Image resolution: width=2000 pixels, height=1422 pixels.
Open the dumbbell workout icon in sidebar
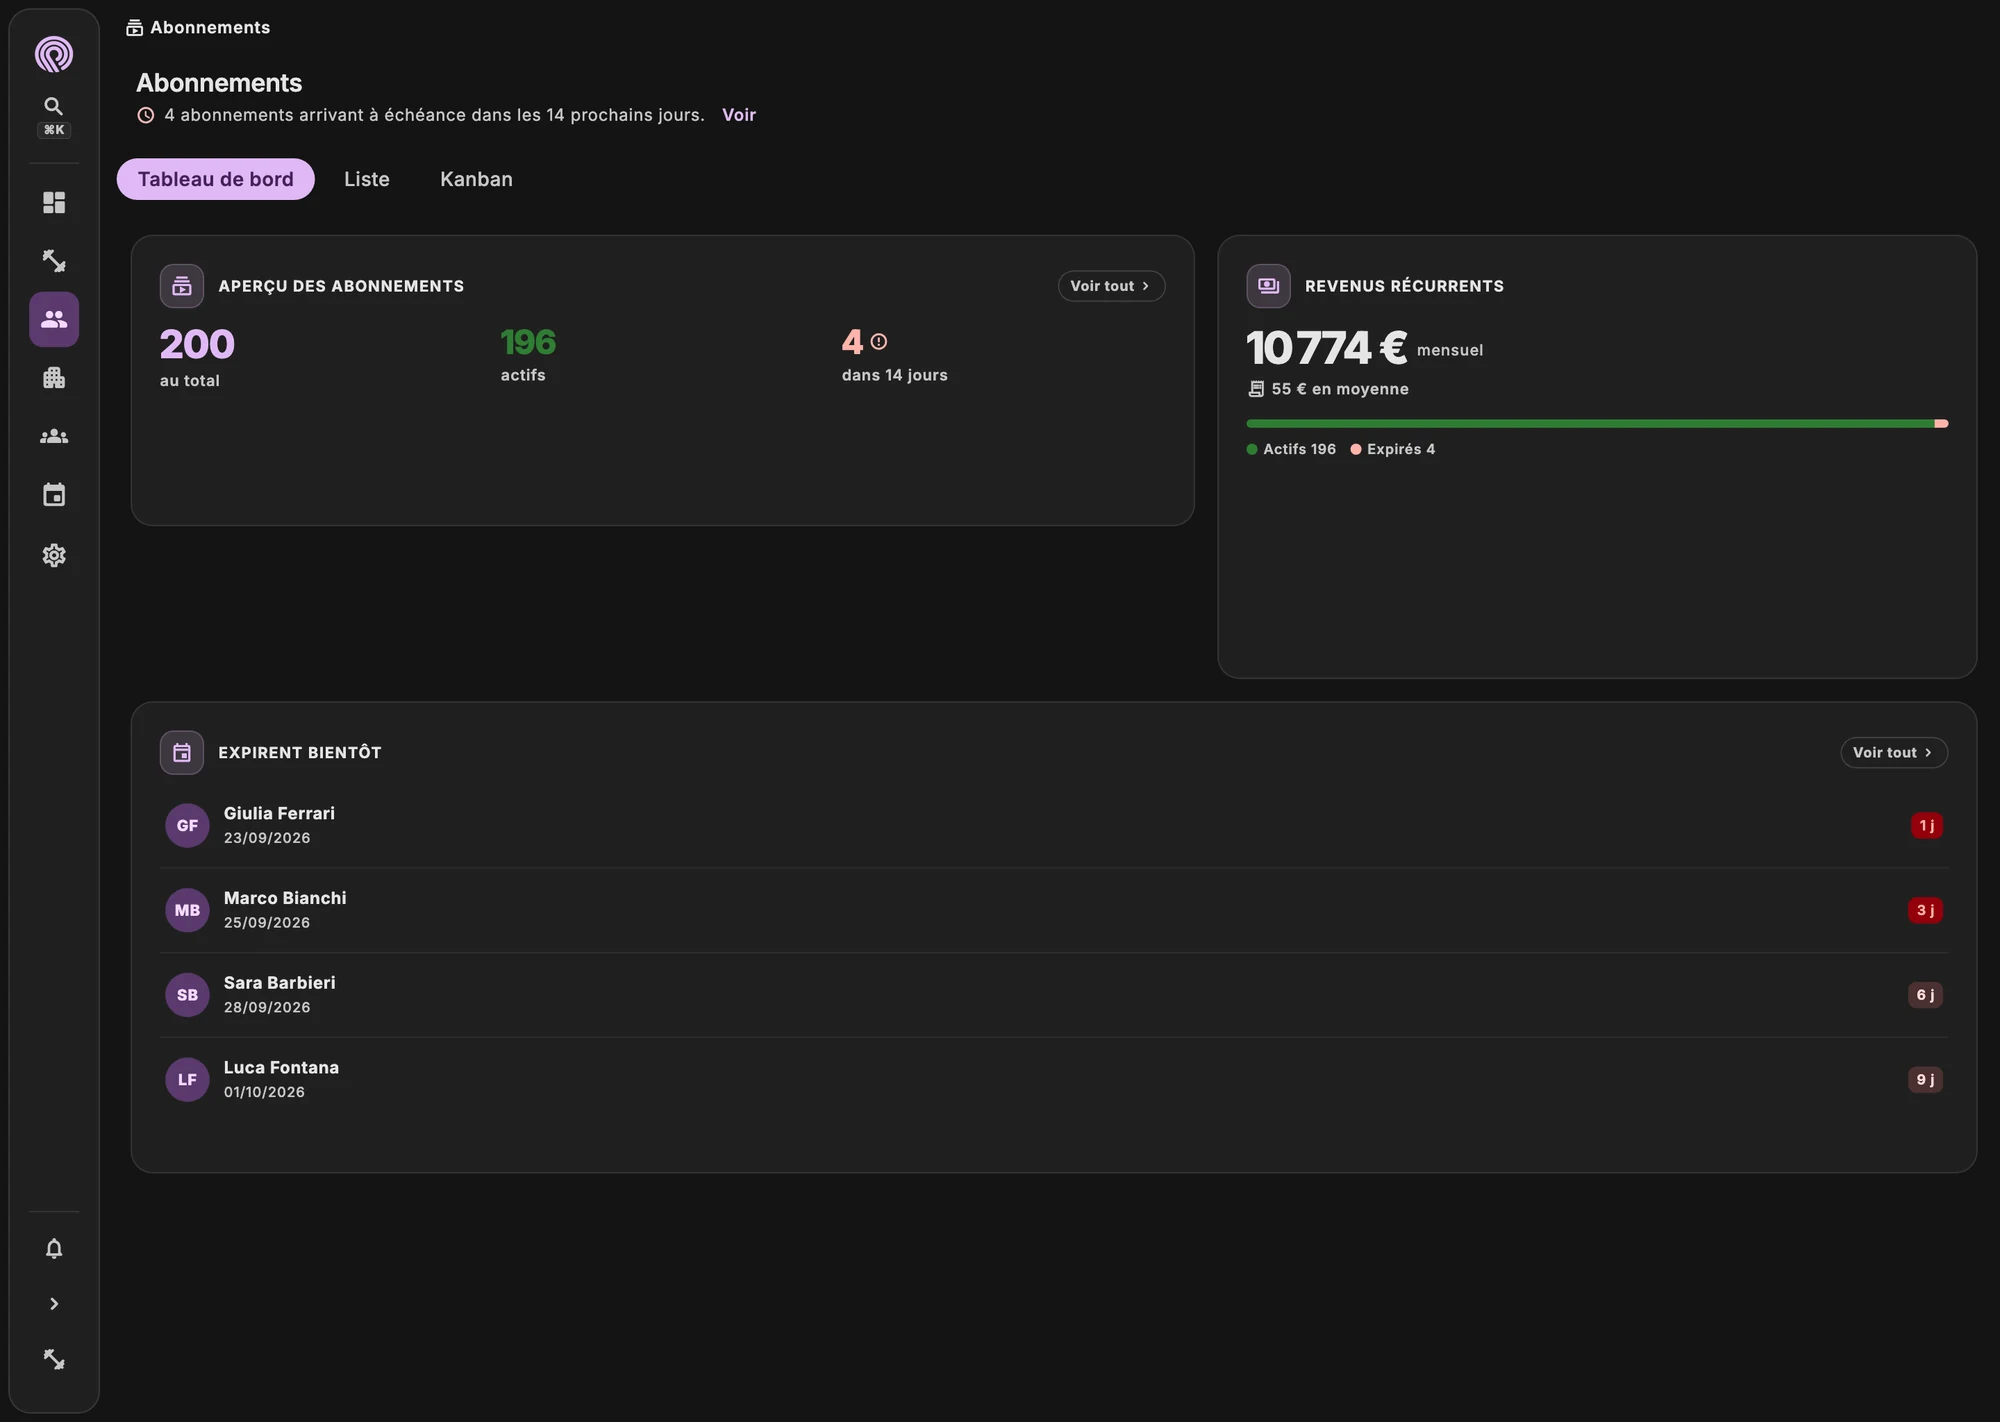point(54,261)
